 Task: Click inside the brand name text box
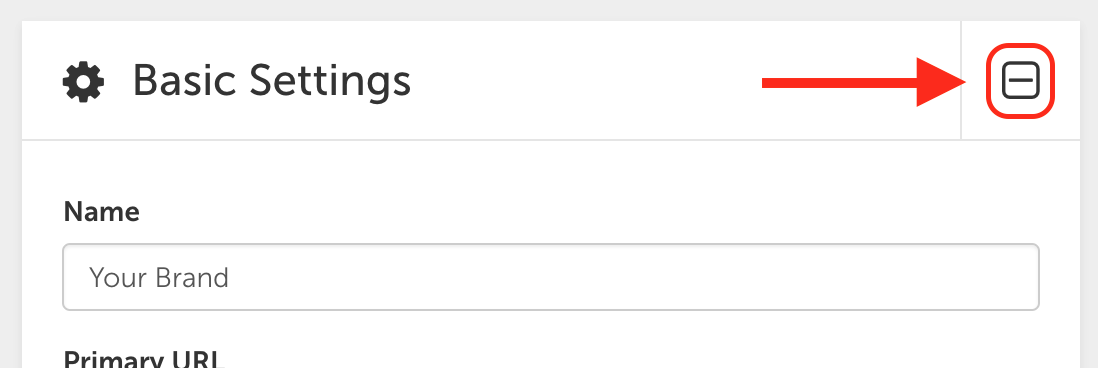550,277
